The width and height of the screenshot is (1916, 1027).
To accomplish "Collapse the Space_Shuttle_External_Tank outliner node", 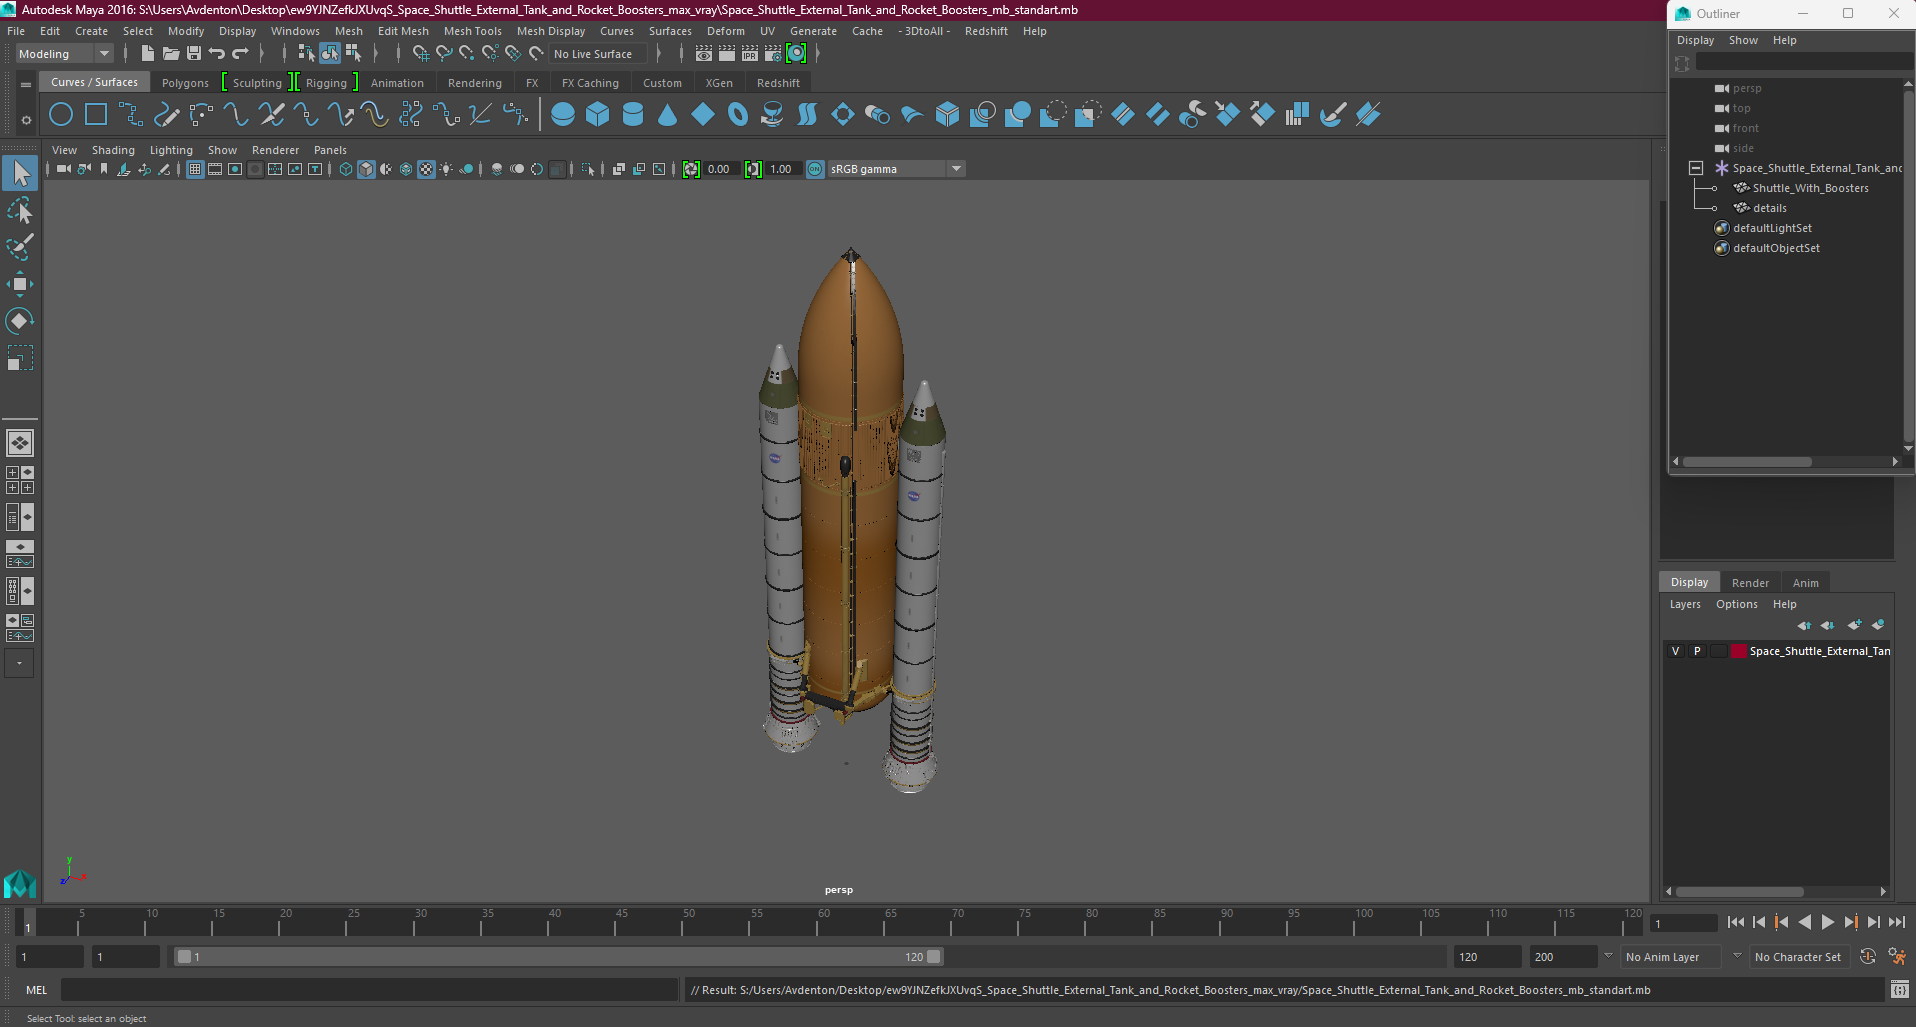I will [x=1696, y=168].
